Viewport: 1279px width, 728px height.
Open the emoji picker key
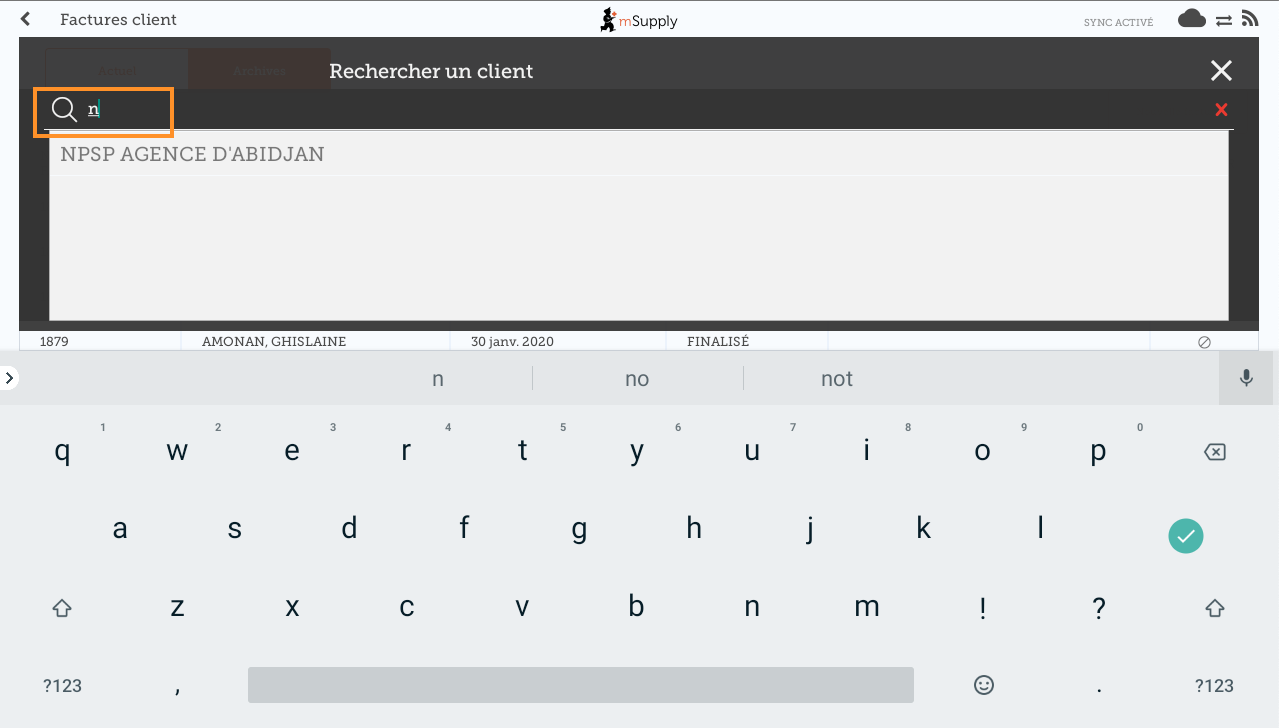pos(984,685)
